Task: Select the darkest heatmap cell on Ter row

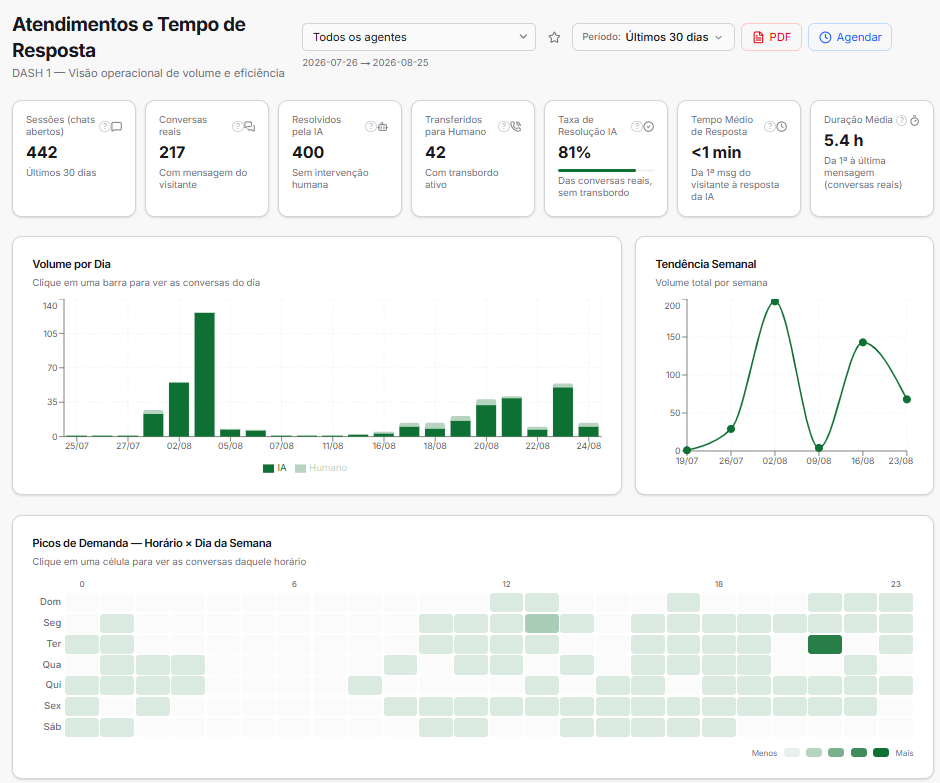Action: click(x=825, y=645)
